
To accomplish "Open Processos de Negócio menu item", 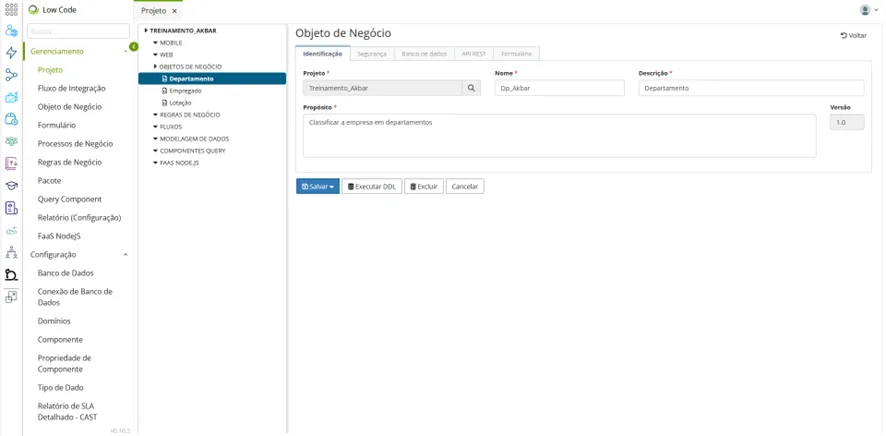I will coord(75,143).
